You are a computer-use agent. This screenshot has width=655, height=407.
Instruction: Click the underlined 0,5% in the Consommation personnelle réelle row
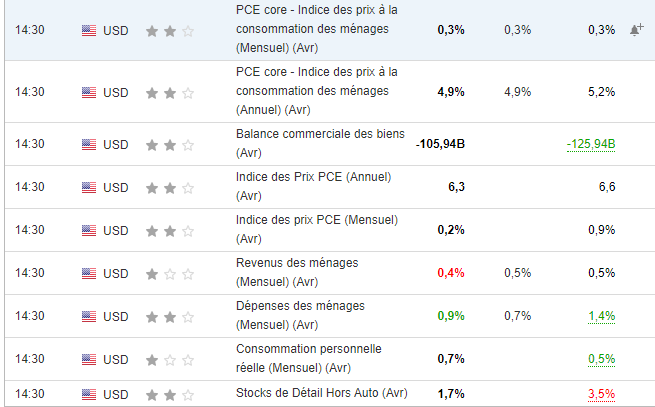pyautogui.click(x=601, y=359)
